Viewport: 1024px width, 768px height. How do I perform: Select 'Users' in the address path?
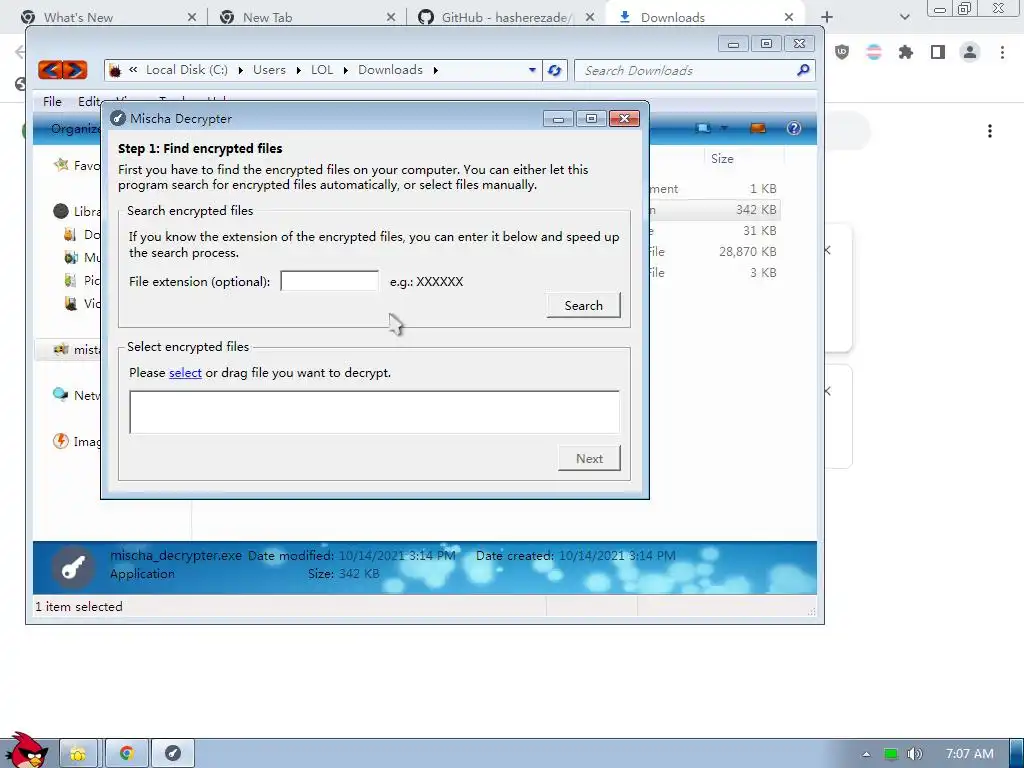click(269, 70)
